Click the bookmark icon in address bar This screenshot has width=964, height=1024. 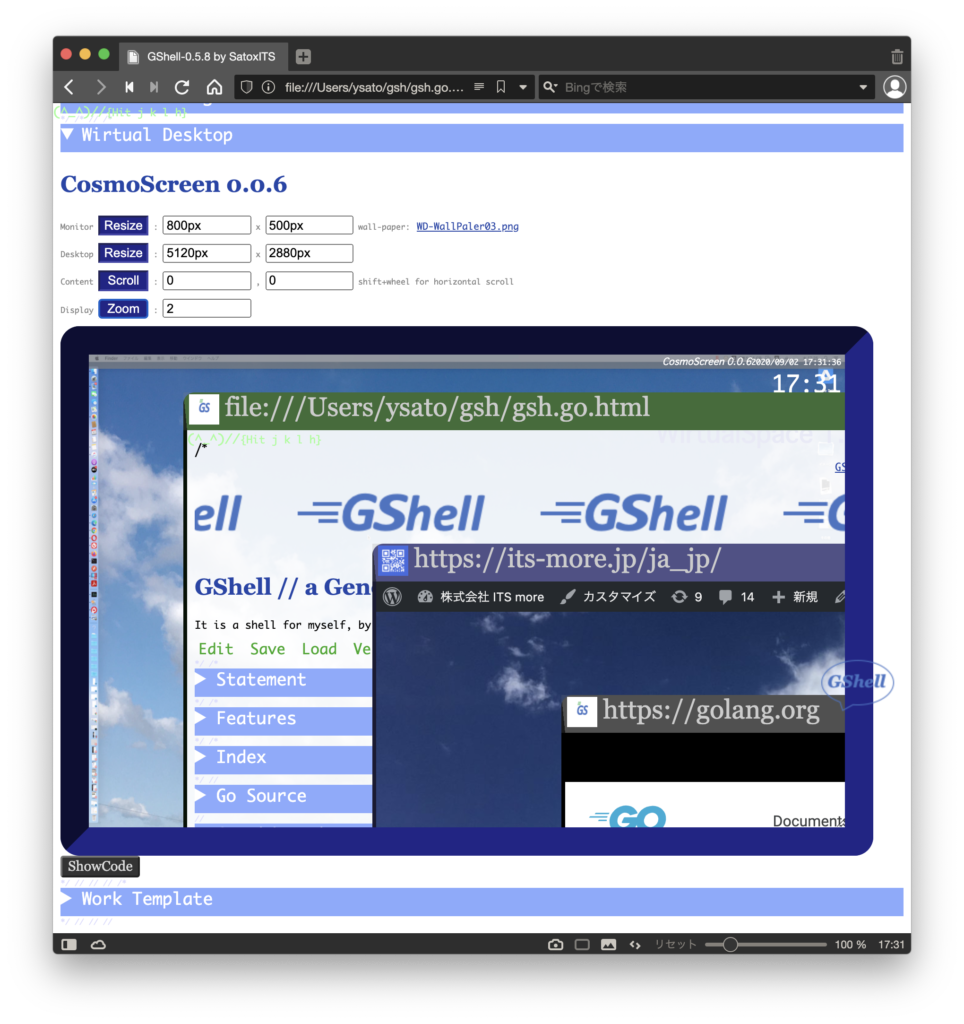click(x=501, y=87)
